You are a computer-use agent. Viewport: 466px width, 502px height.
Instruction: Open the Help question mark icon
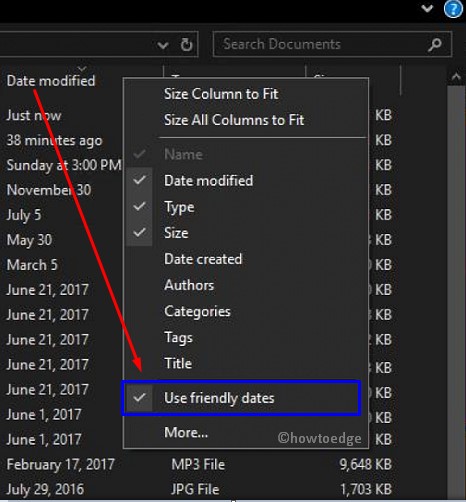tap(454, 9)
